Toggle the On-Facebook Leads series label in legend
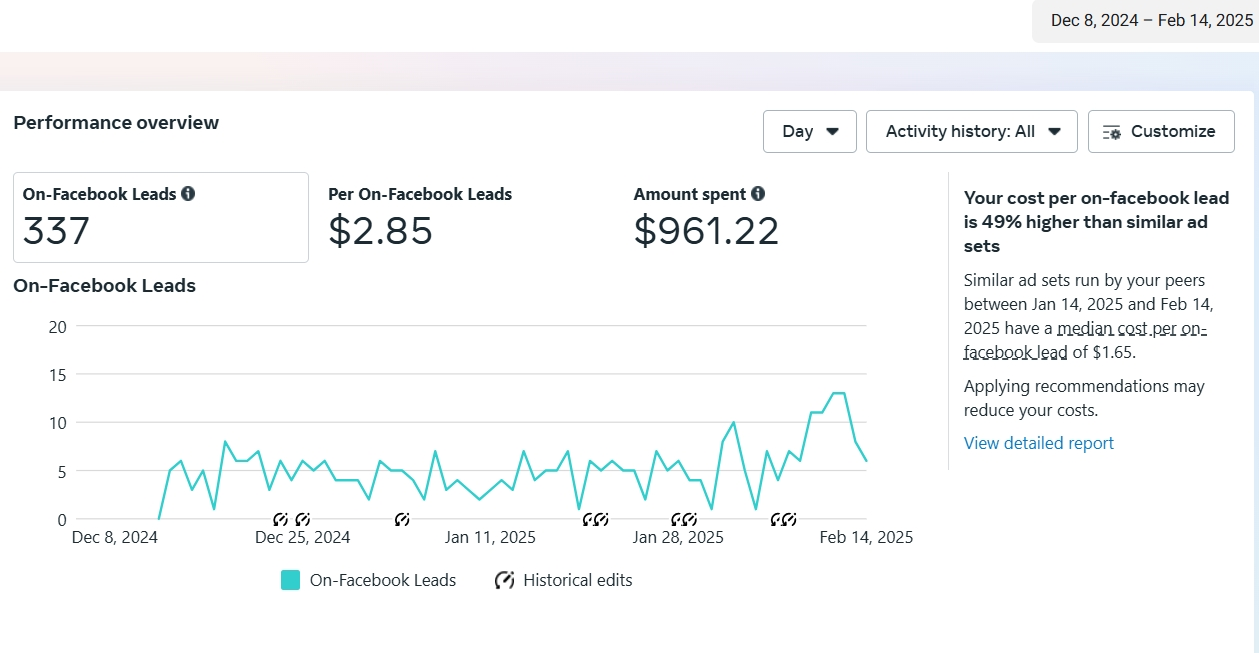The height and width of the screenshot is (653, 1259). point(382,580)
